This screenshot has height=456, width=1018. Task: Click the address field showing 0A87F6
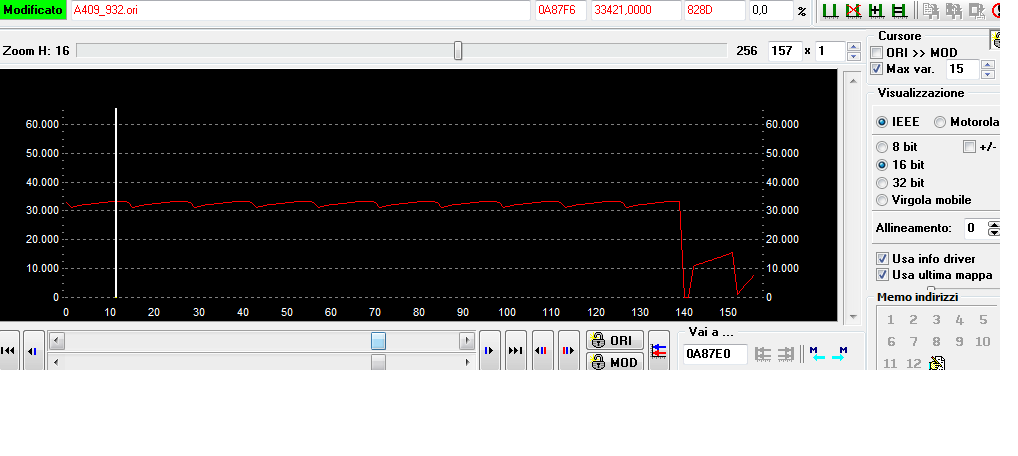(561, 10)
